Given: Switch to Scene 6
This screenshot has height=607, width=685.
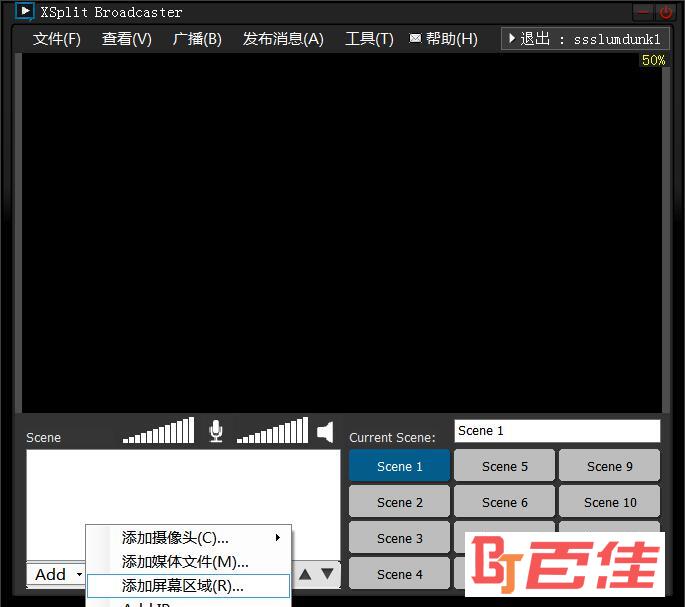Looking at the screenshot, I should (x=505, y=503).
